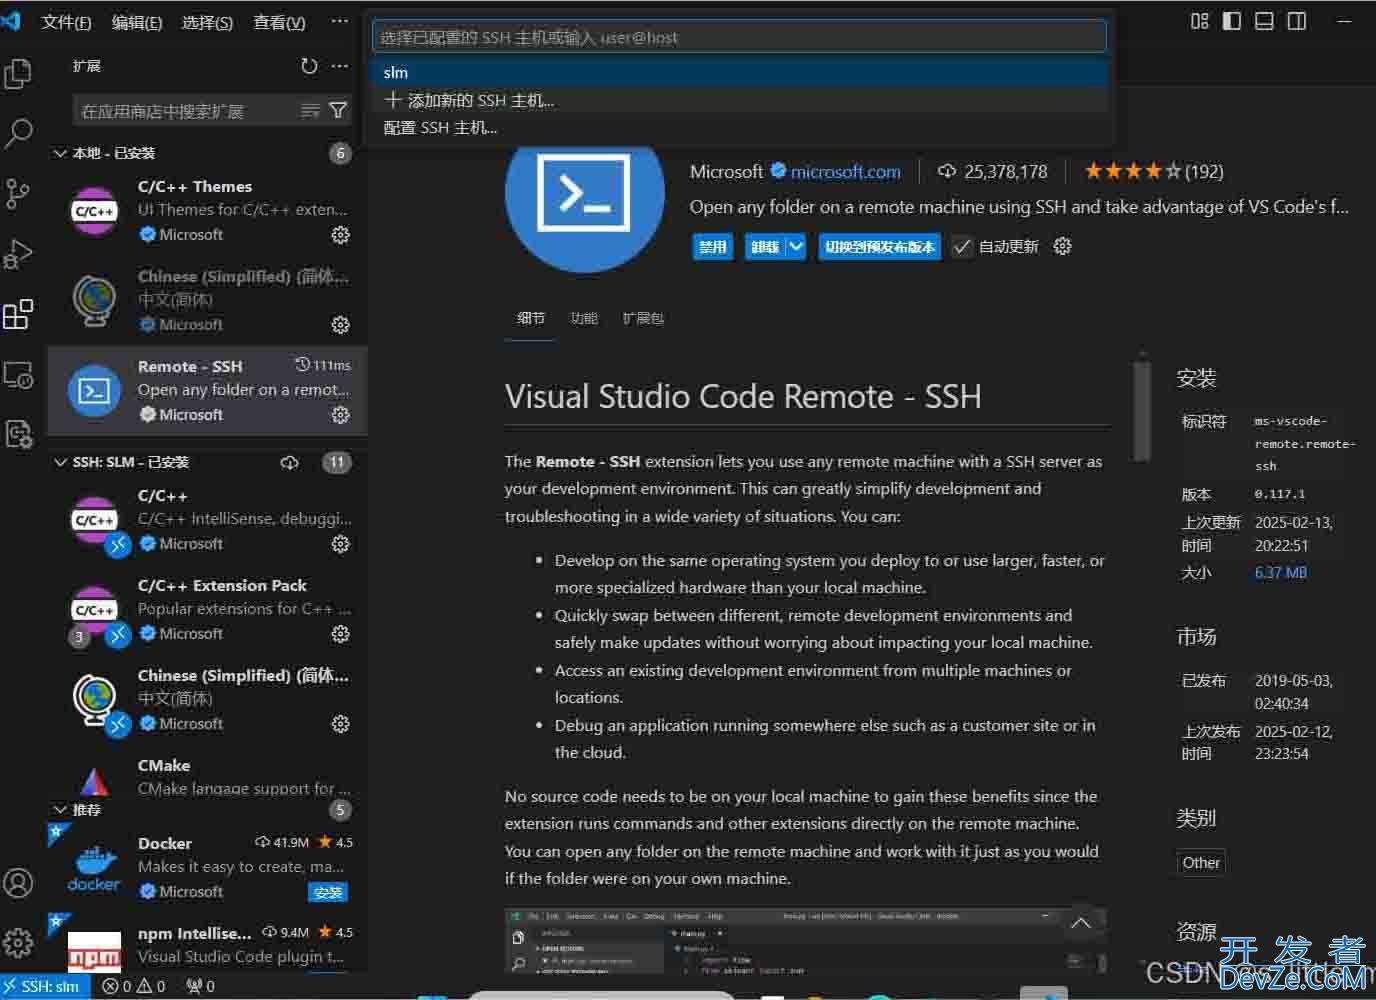Viewport: 1376px width, 1000px height.
Task: Open the Selection menu
Action: click(207, 22)
